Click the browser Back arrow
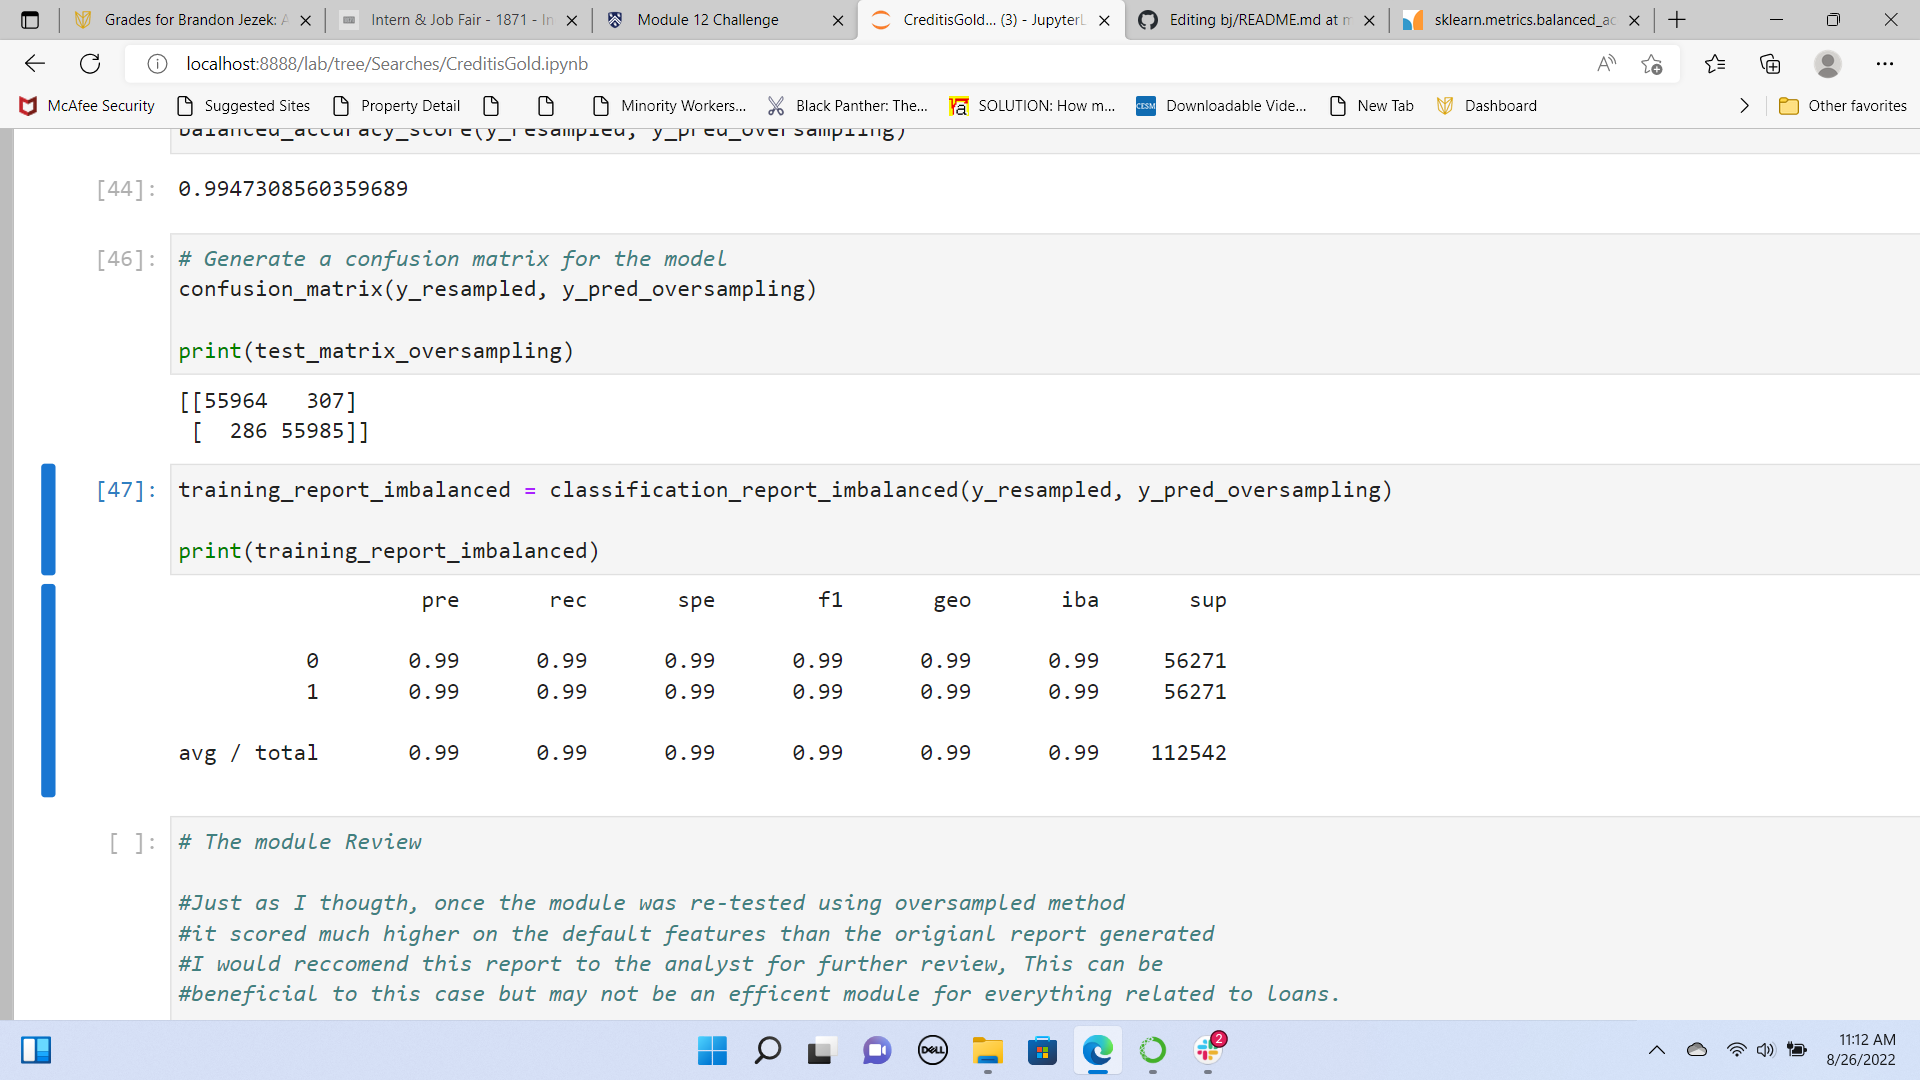 (35, 64)
